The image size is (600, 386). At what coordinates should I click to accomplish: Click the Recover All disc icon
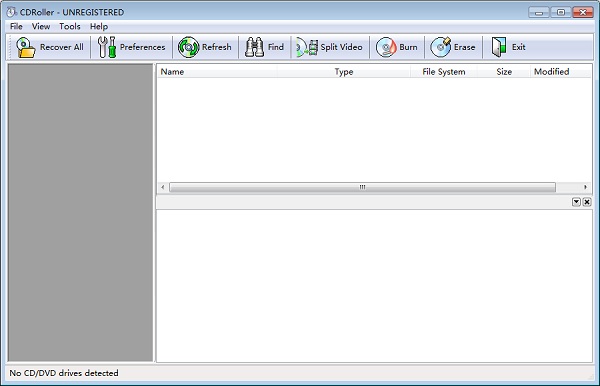click(26, 47)
